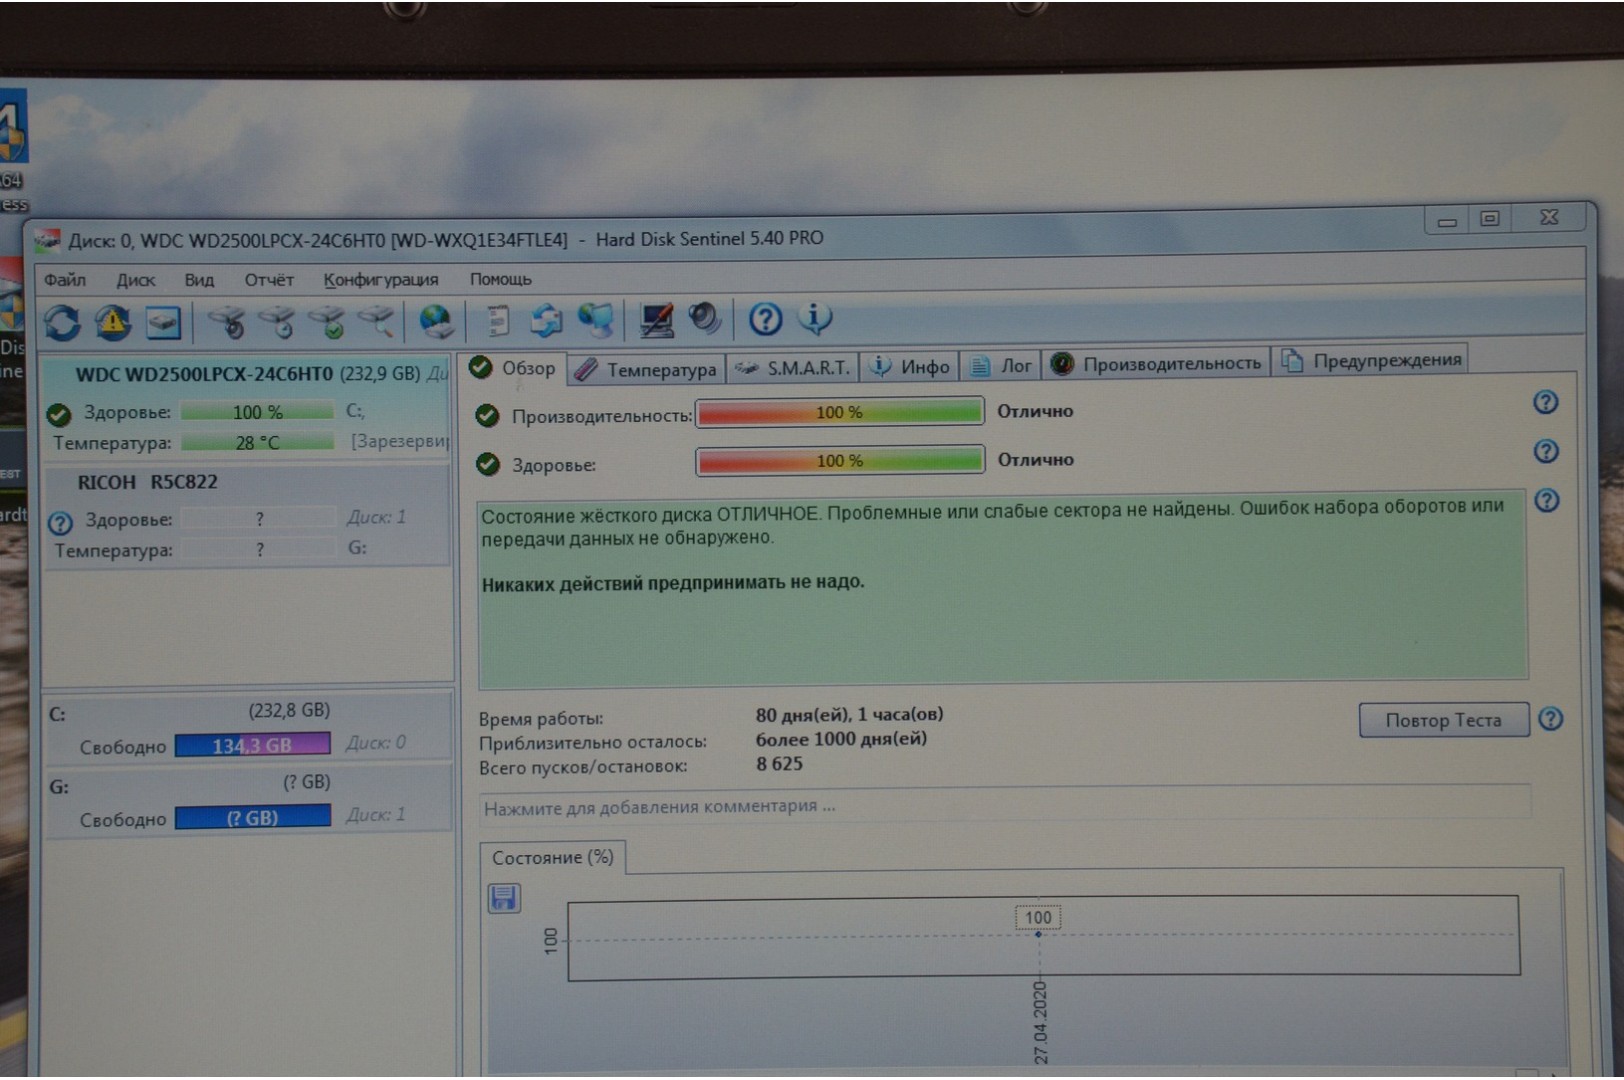The image size is (1624, 1080).
Task: Select the RICOH R5C822 disk entry
Action: 246,516
